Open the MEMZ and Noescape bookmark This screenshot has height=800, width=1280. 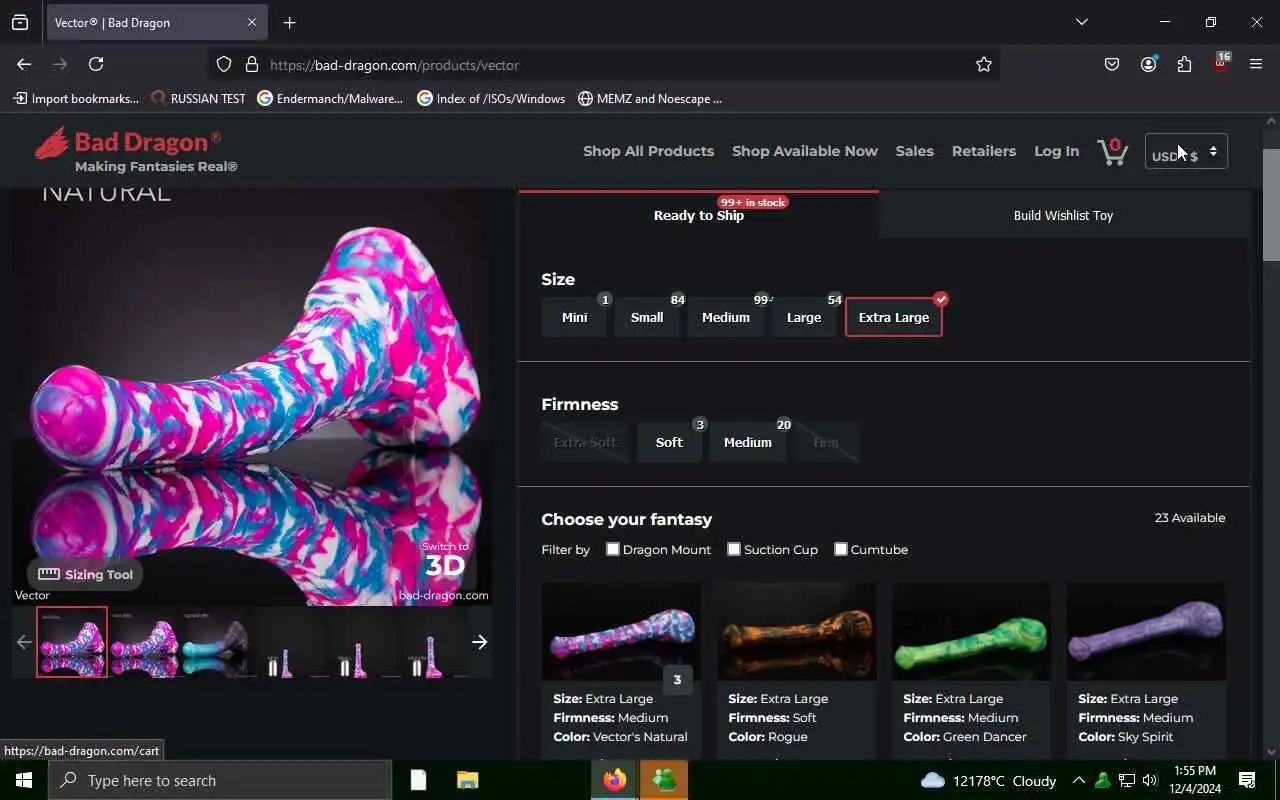[x=650, y=98]
